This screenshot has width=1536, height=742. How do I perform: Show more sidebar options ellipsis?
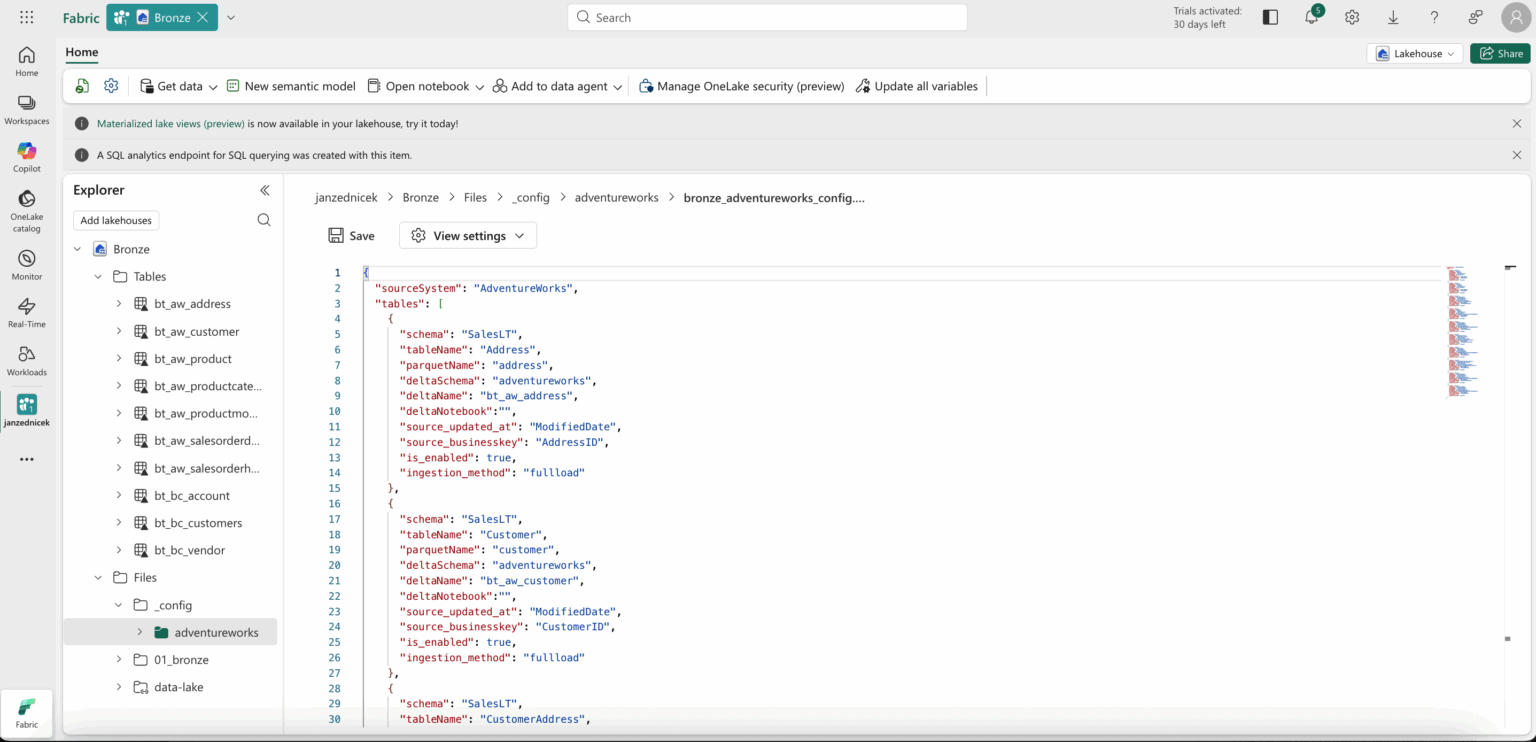[x=27, y=459]
